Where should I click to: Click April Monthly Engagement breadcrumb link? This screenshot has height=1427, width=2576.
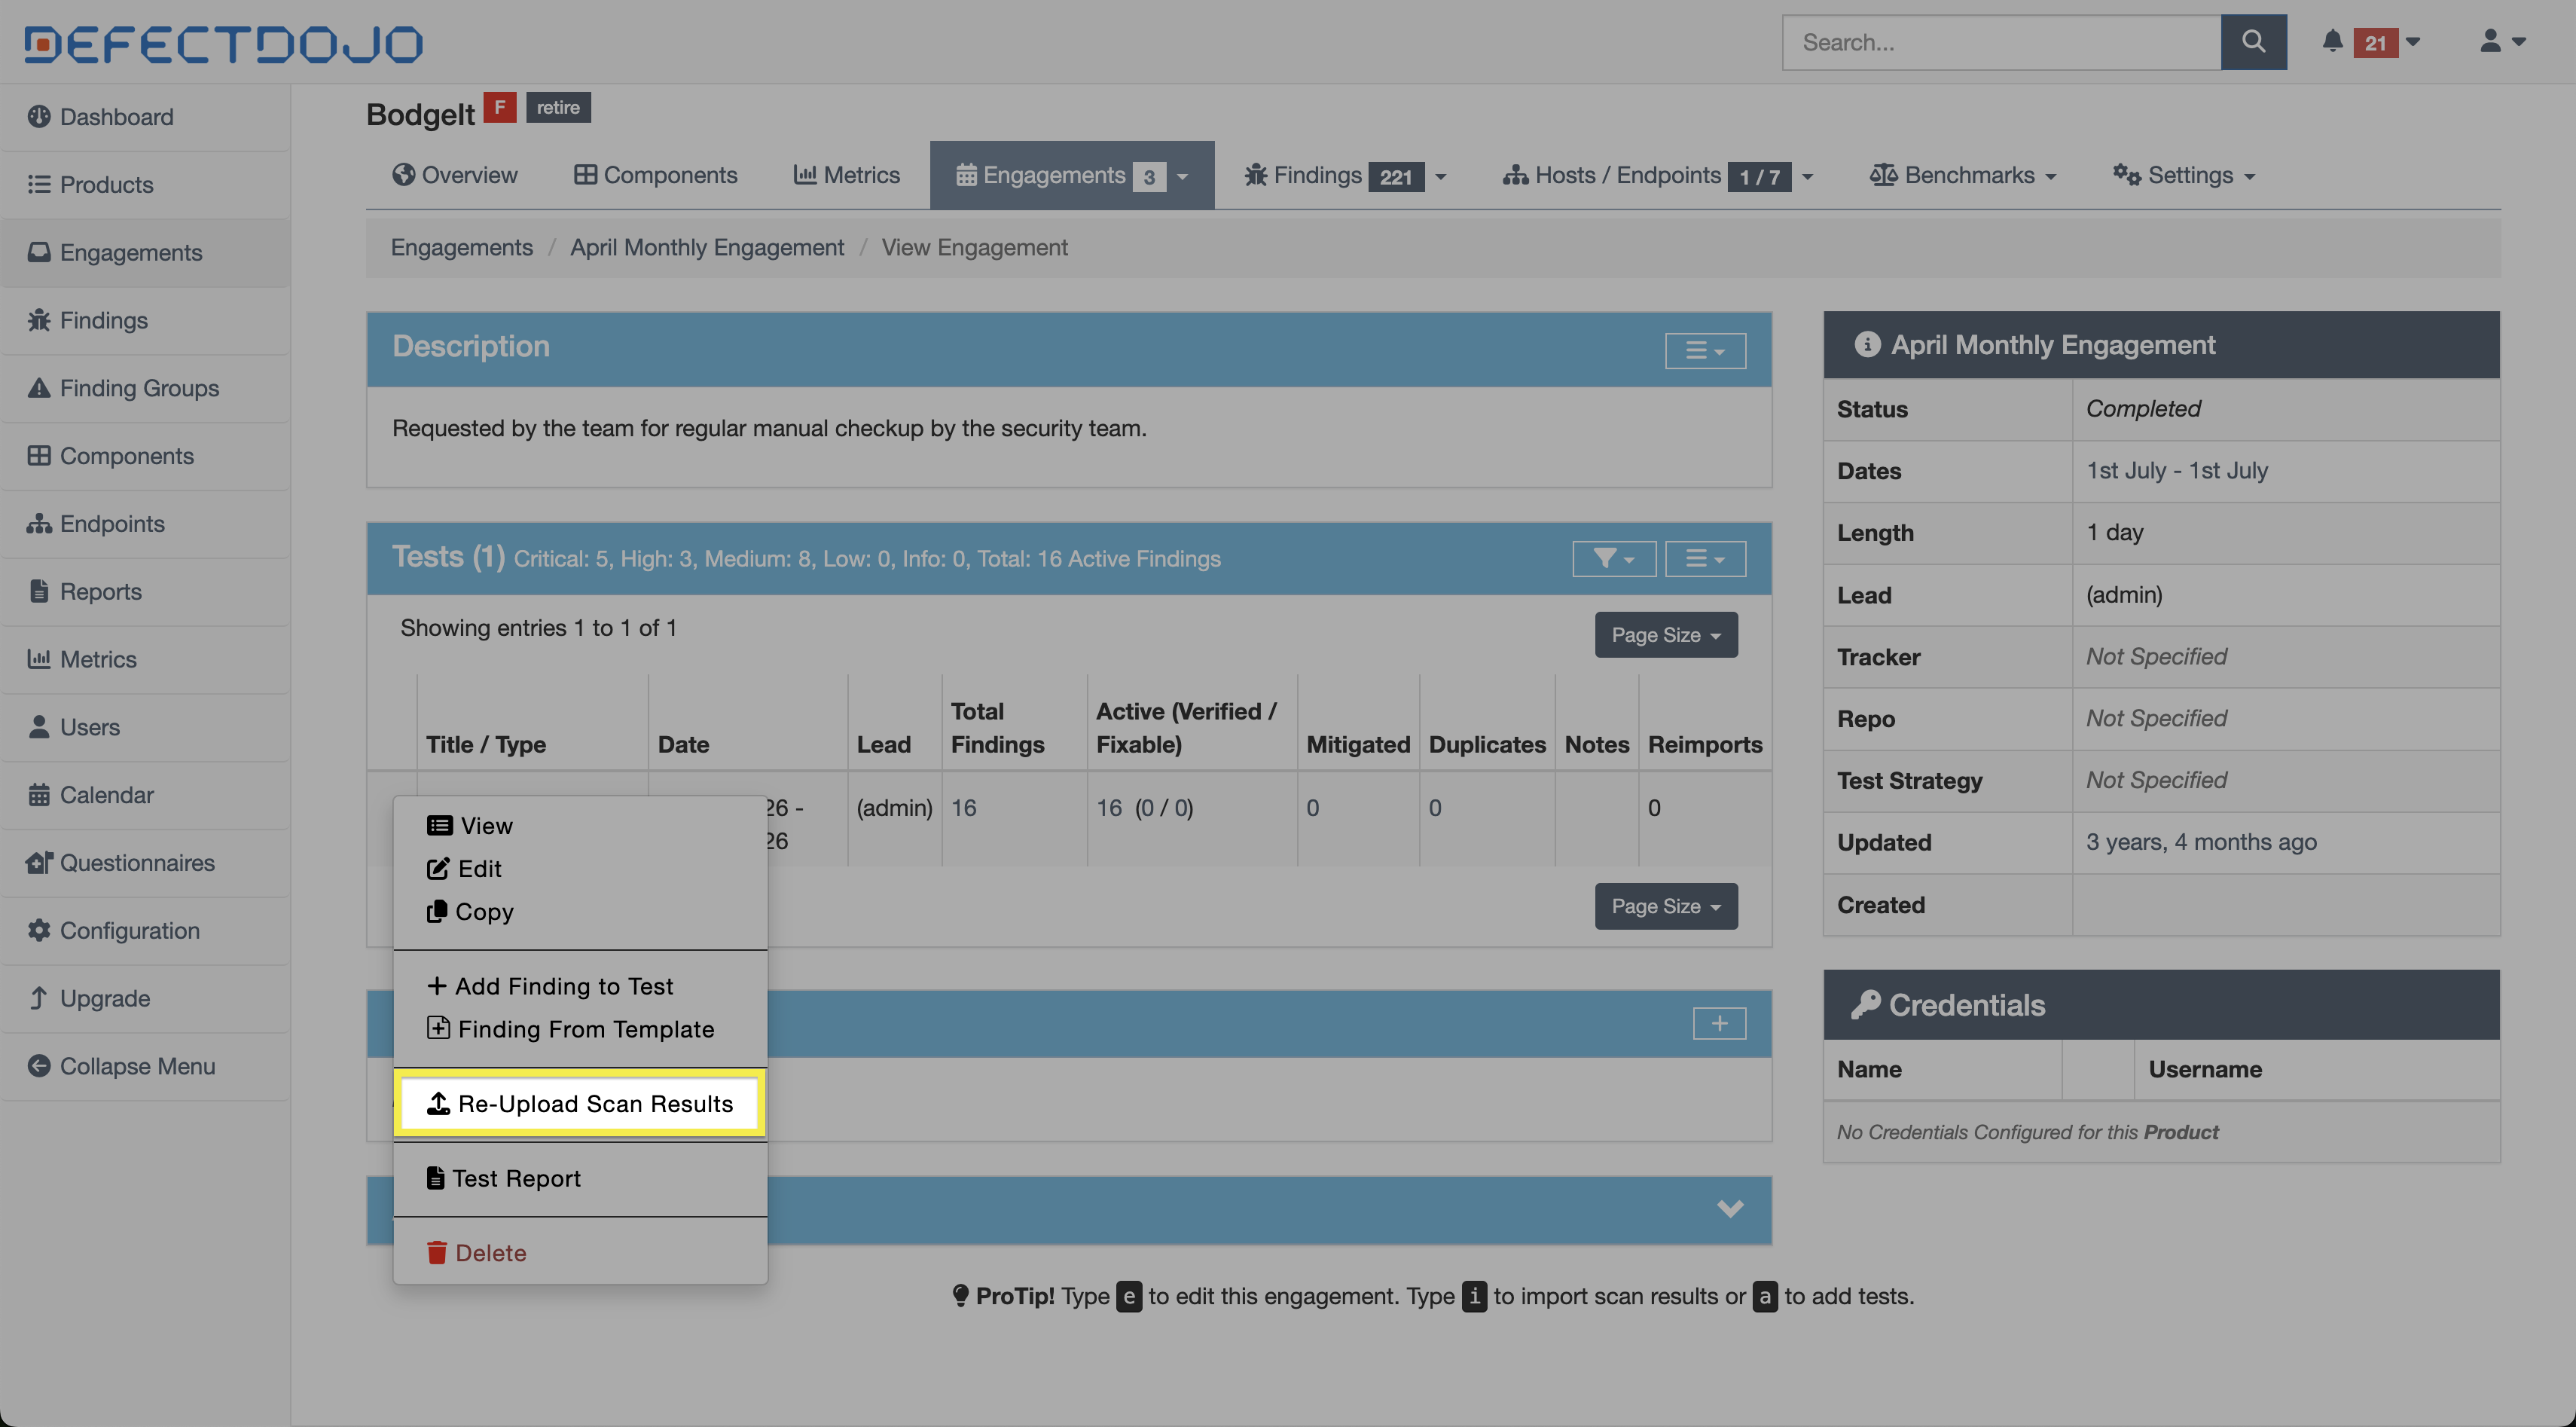coord(706,248)
